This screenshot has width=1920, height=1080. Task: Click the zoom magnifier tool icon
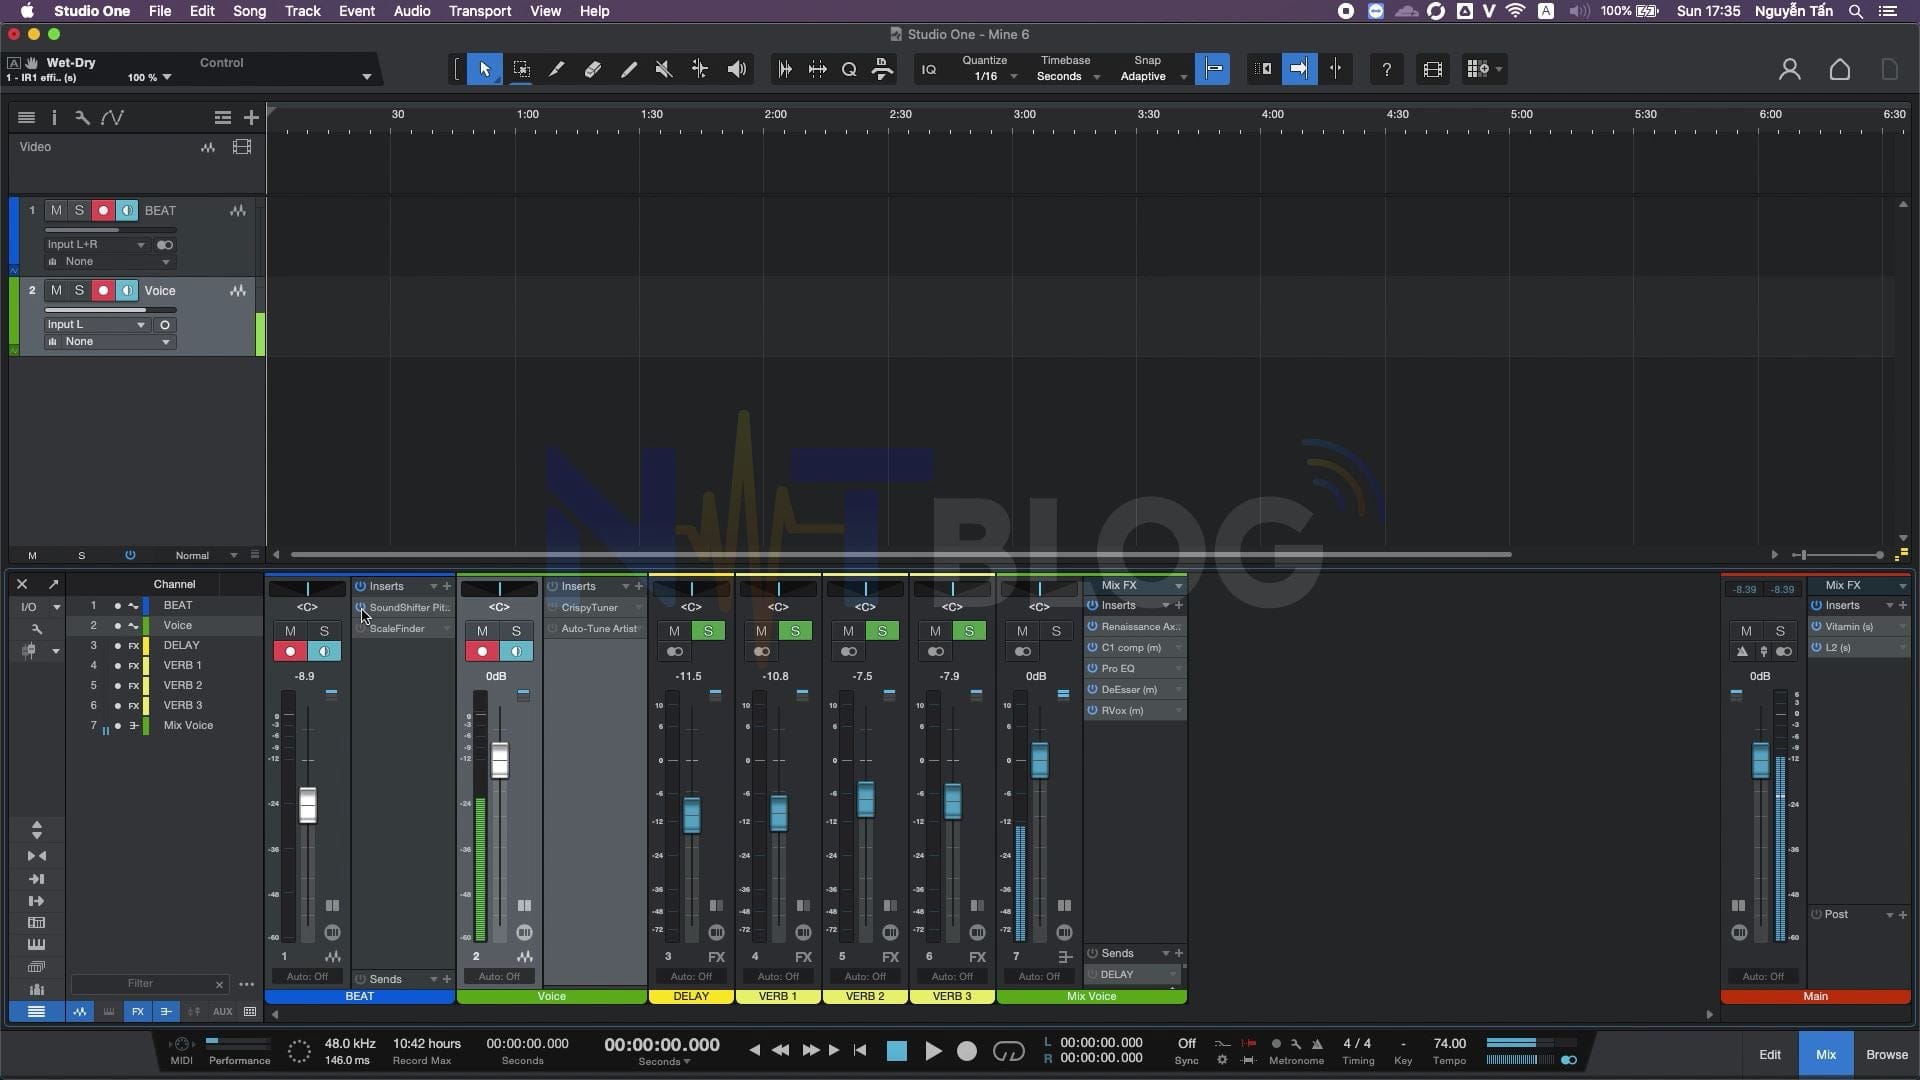(849, 69)
